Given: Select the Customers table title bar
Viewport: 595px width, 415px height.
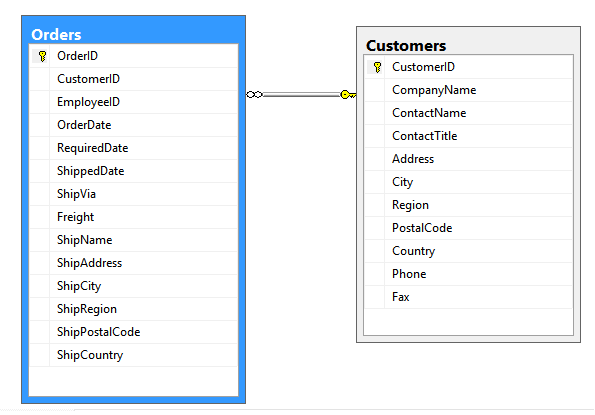Looking at the screenshot, I should [468, 45].
